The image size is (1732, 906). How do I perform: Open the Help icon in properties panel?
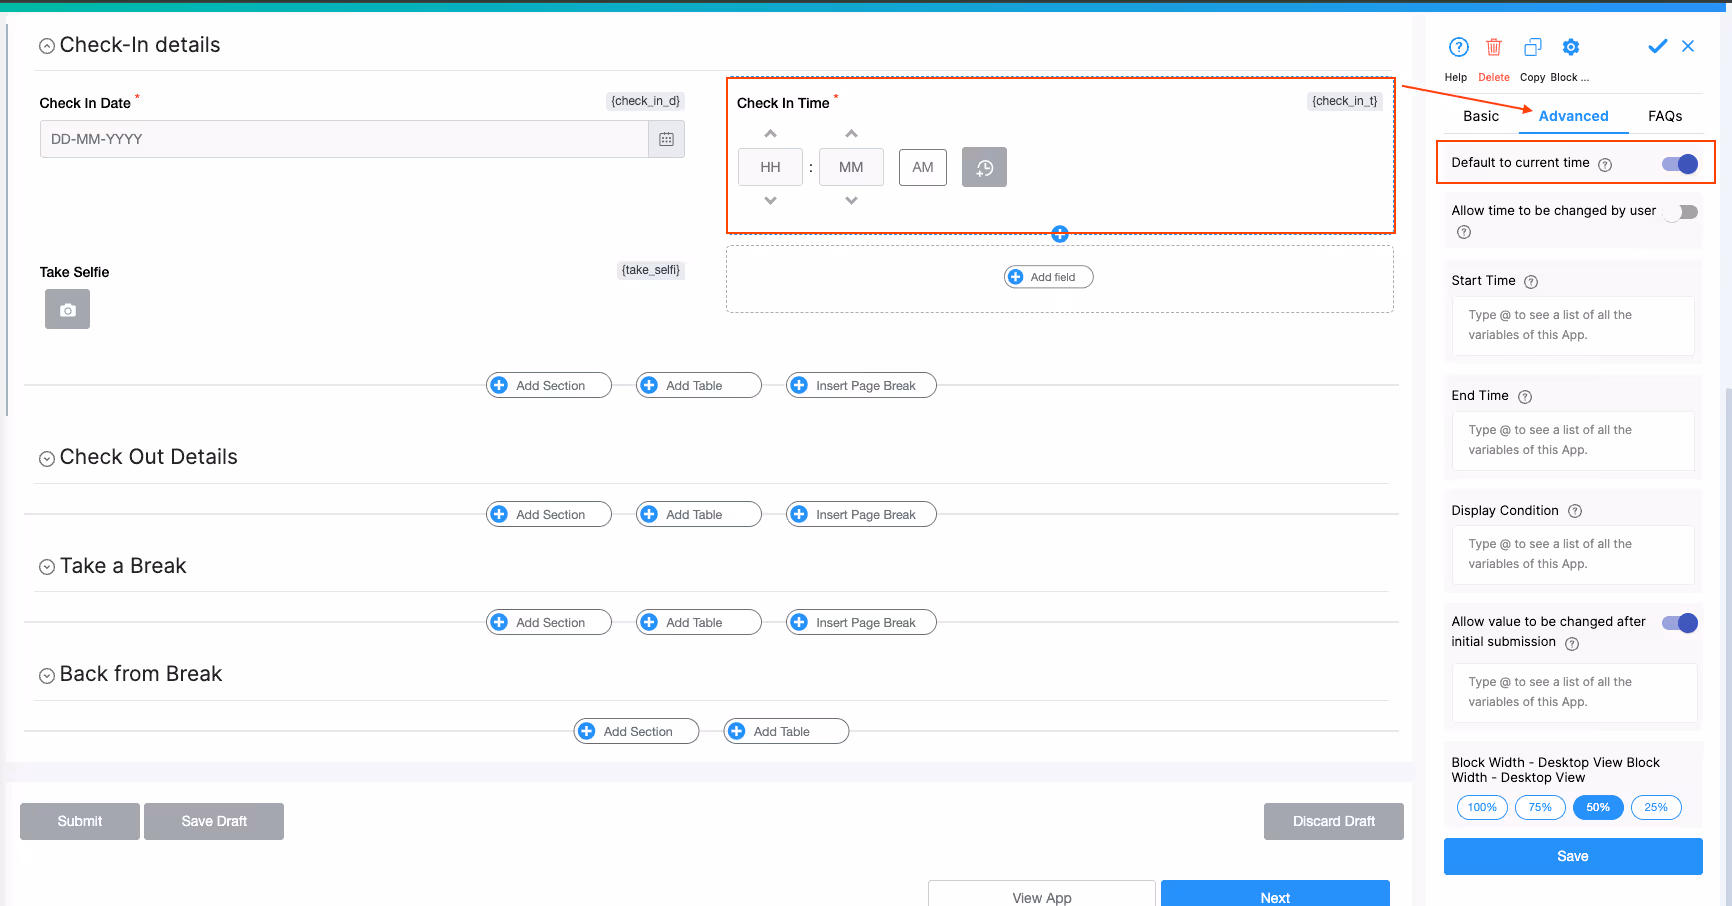1458,47
